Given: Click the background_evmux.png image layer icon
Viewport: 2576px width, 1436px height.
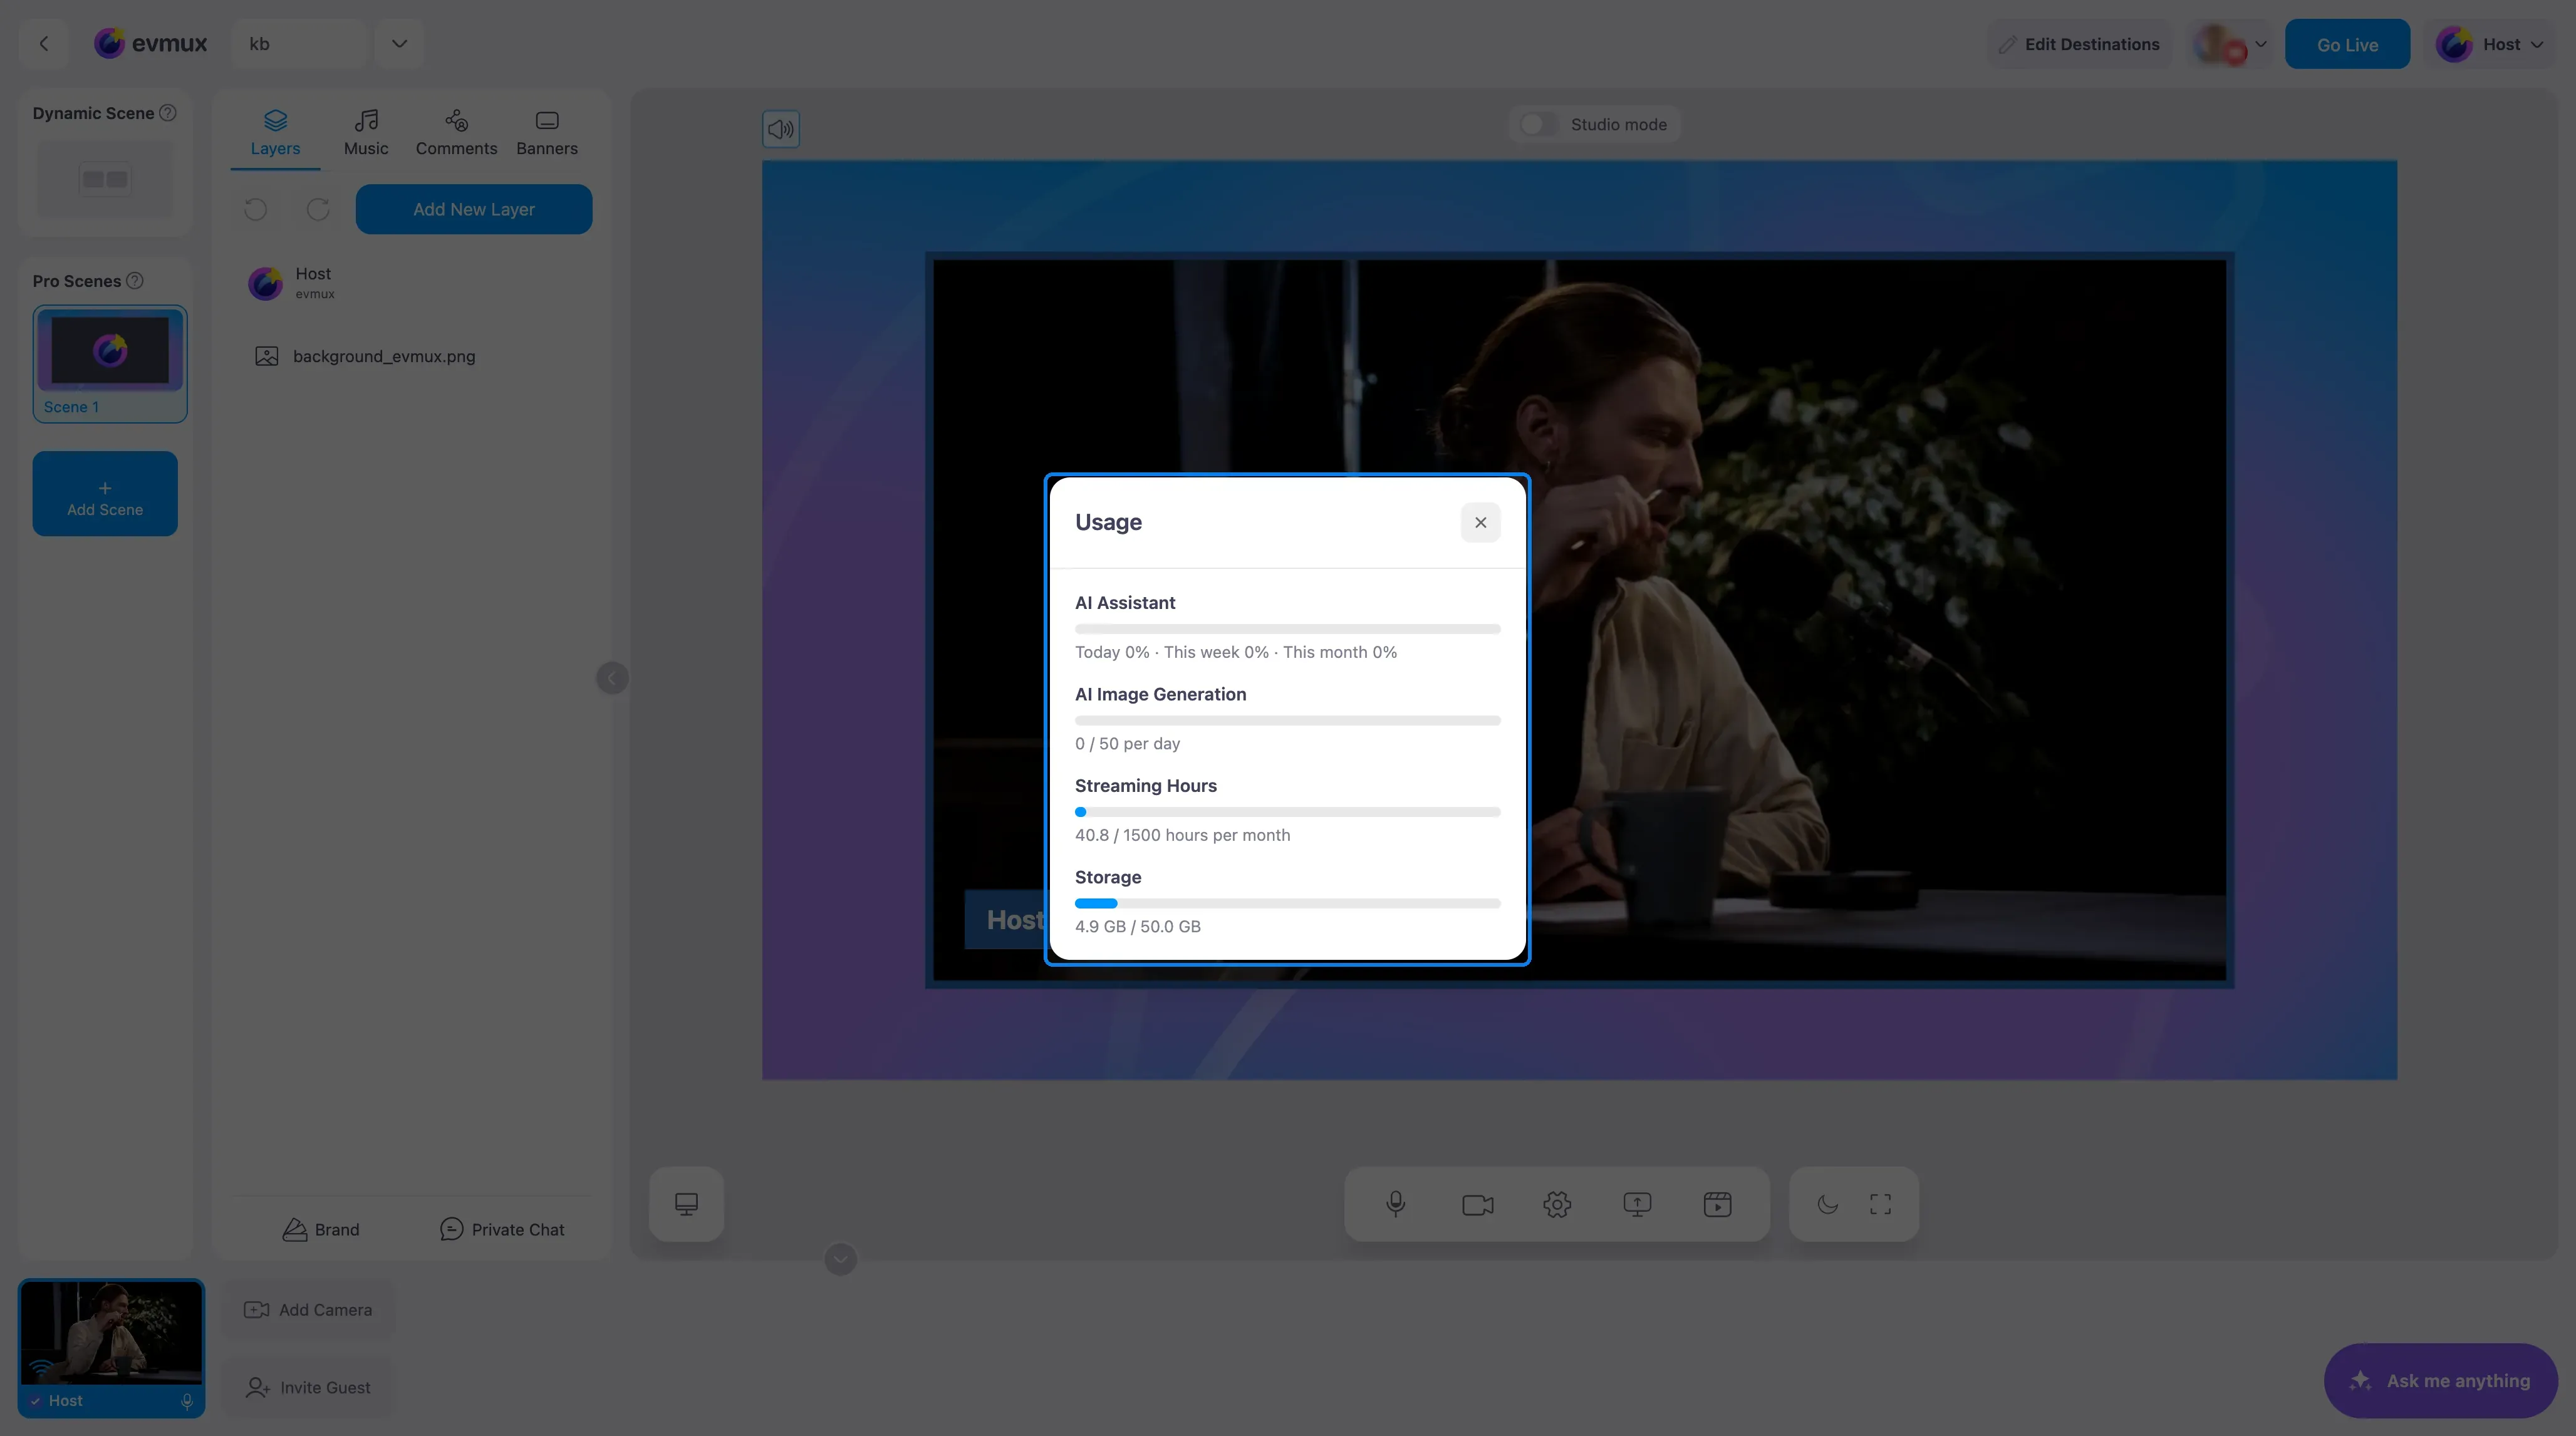Looking at the screenshot, I should click(x=267, y=356).
